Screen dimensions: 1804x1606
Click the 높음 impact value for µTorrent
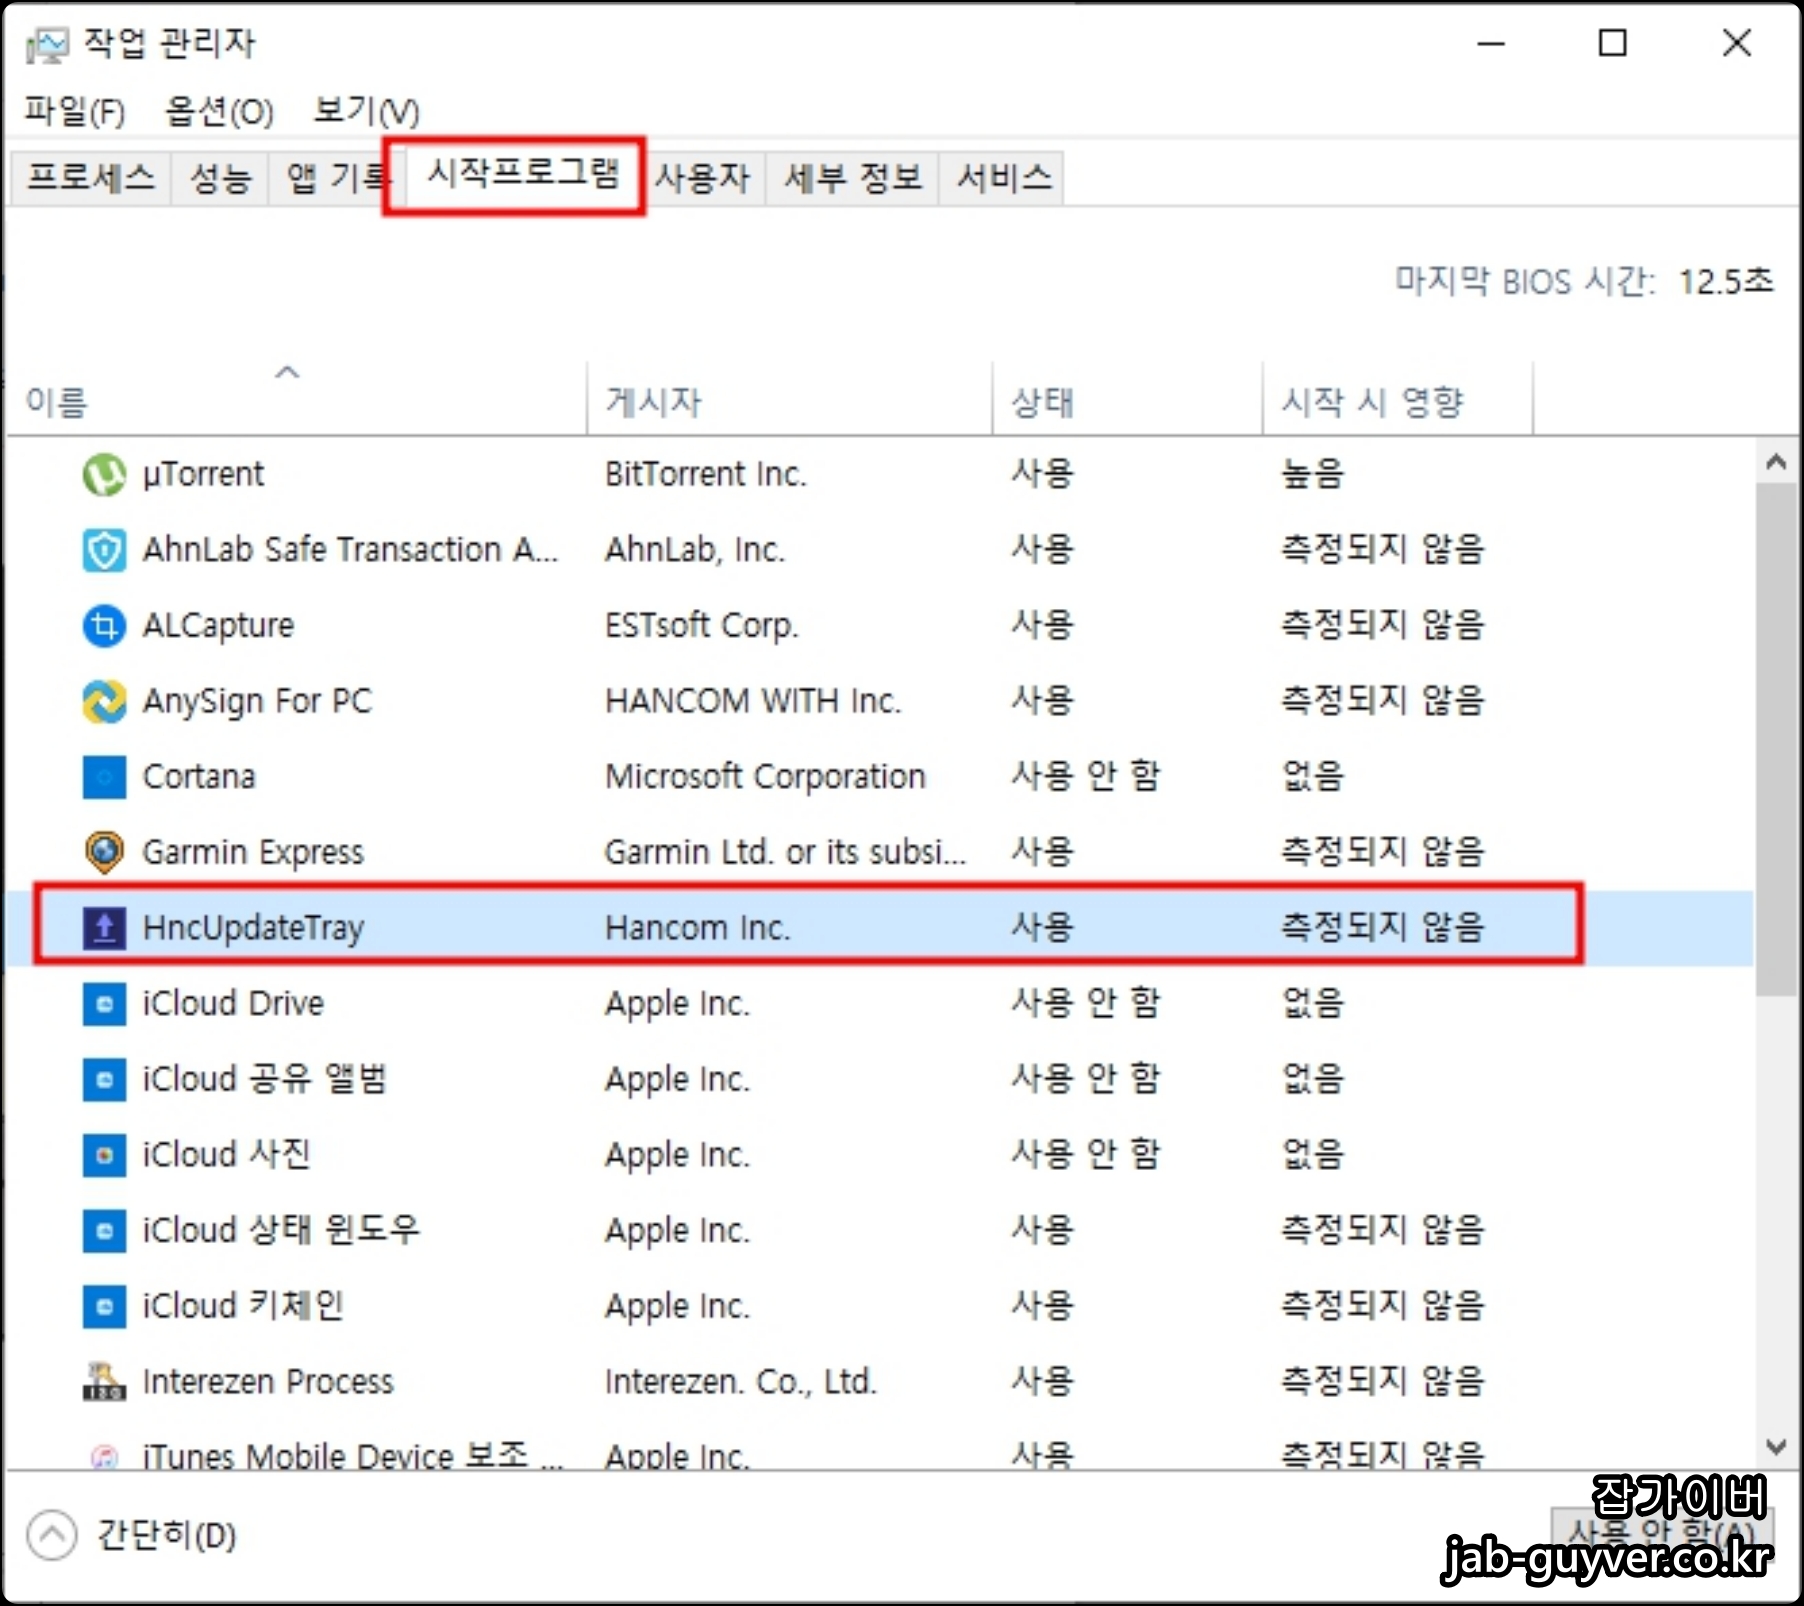(1313, 474)
